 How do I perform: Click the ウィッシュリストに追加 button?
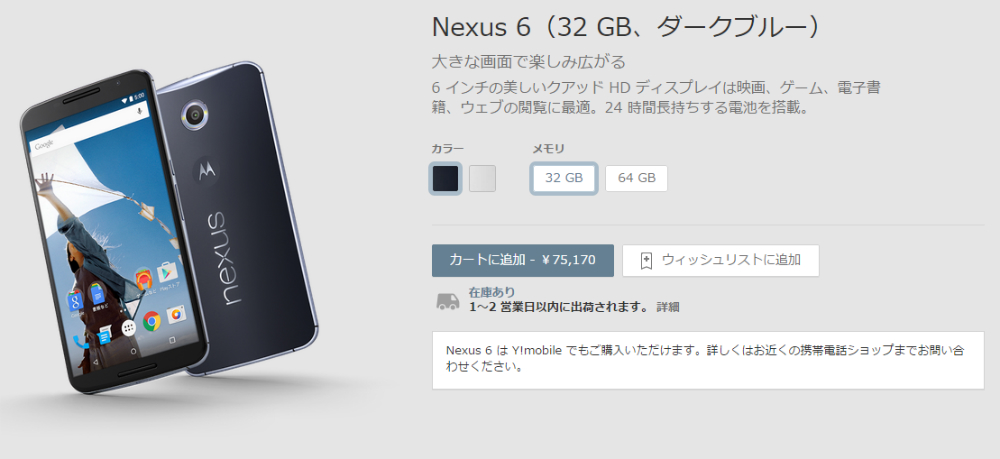pos(721,260)
